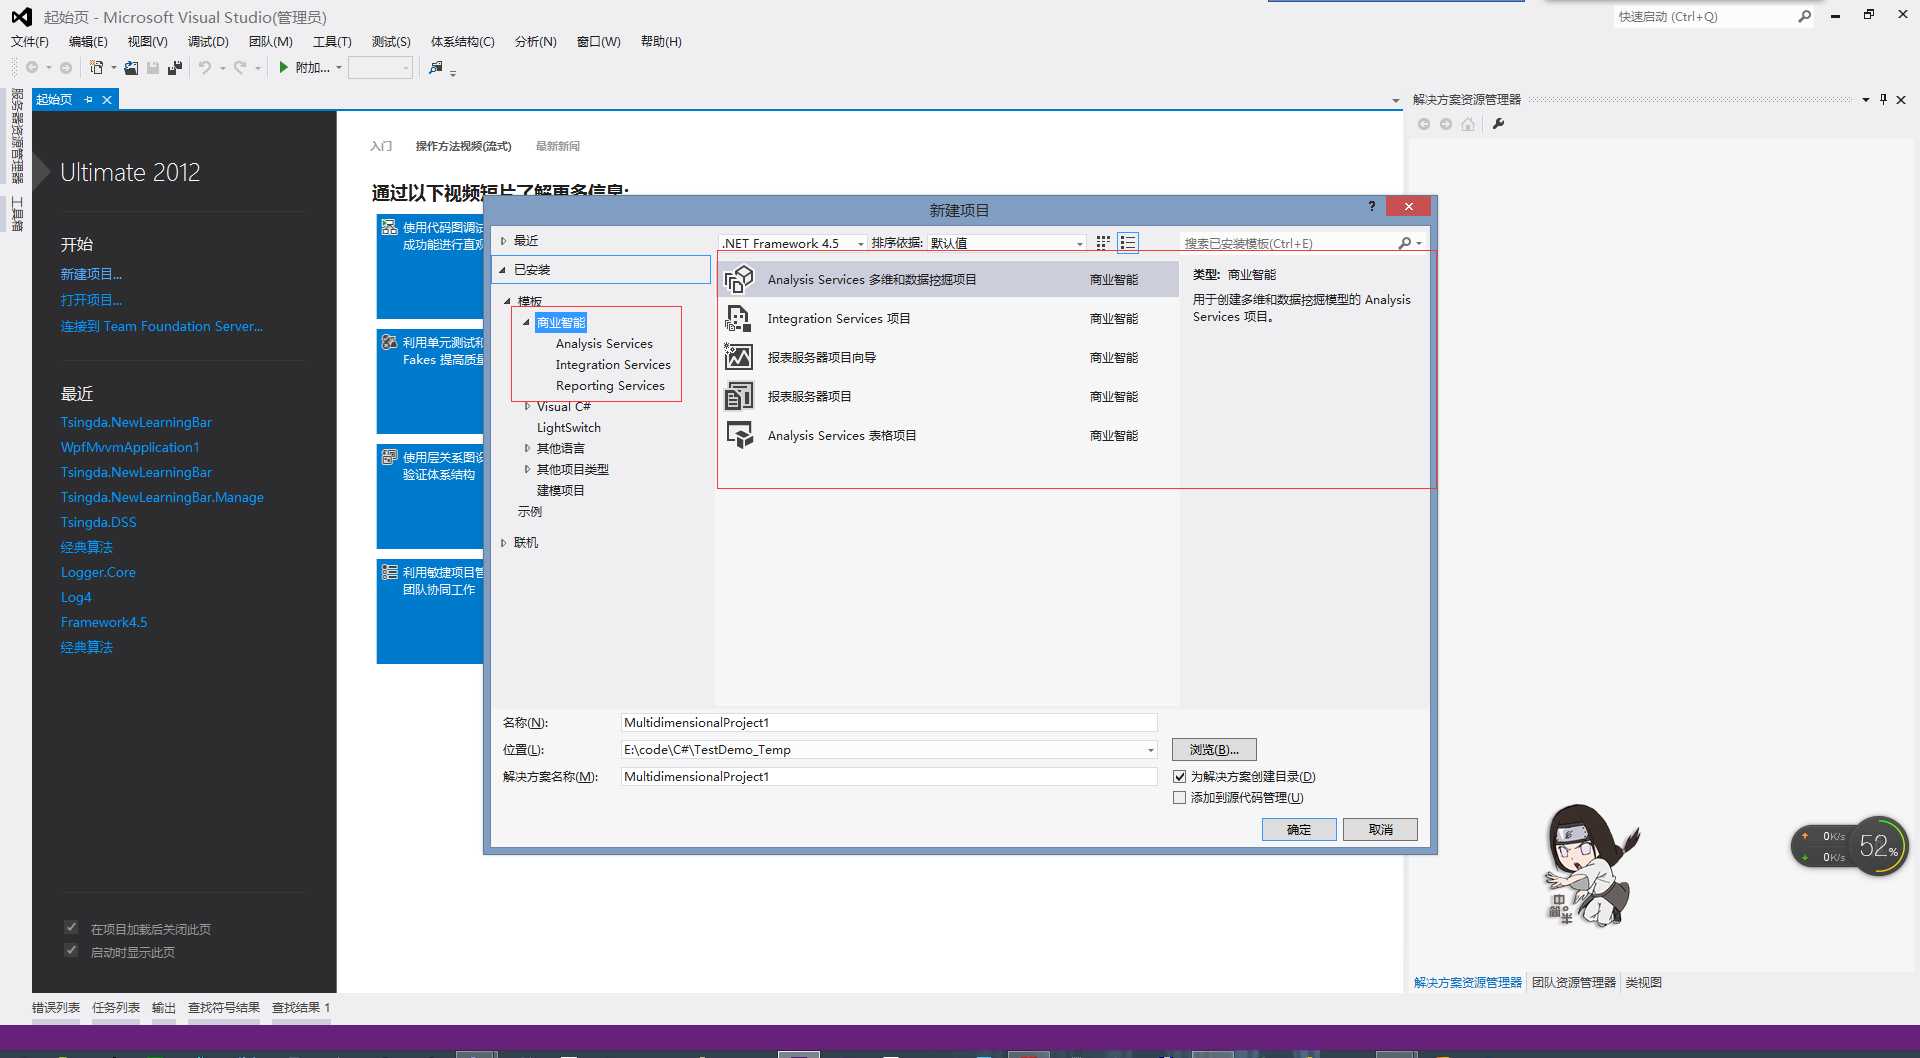The width and height of the screenshot is (1920, 1058).
Task: Select the Analysis Services 表格项目 template icon
Action: click(739, 435)
